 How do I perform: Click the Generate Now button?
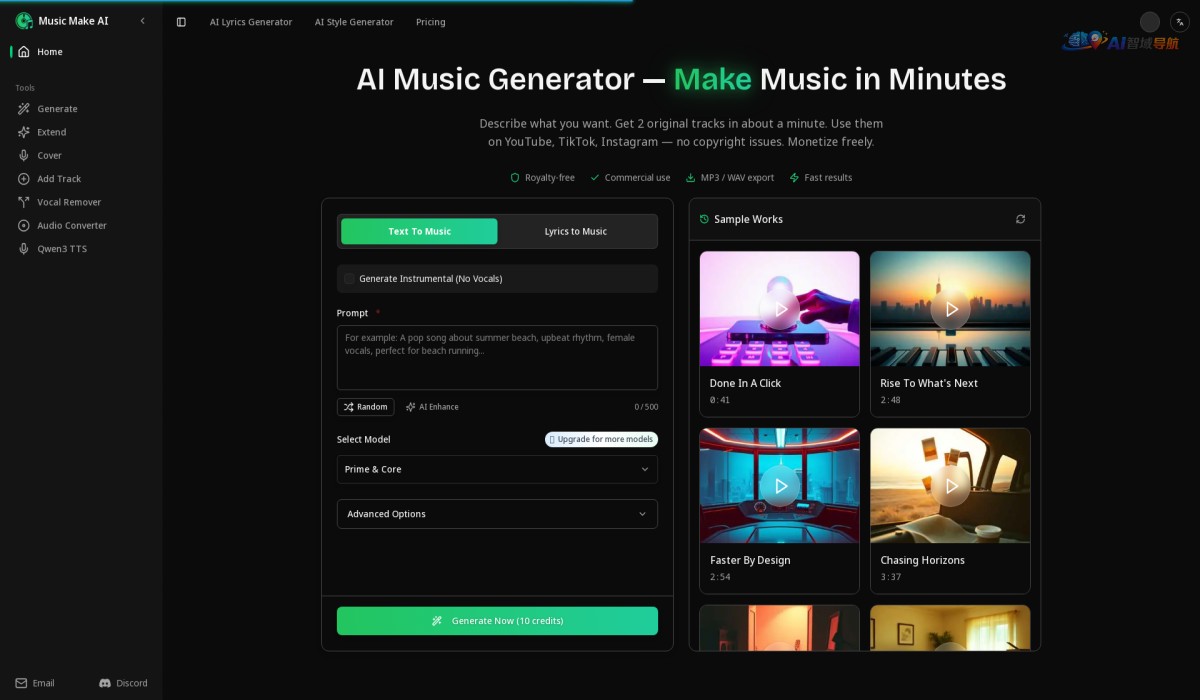point(497,620)
